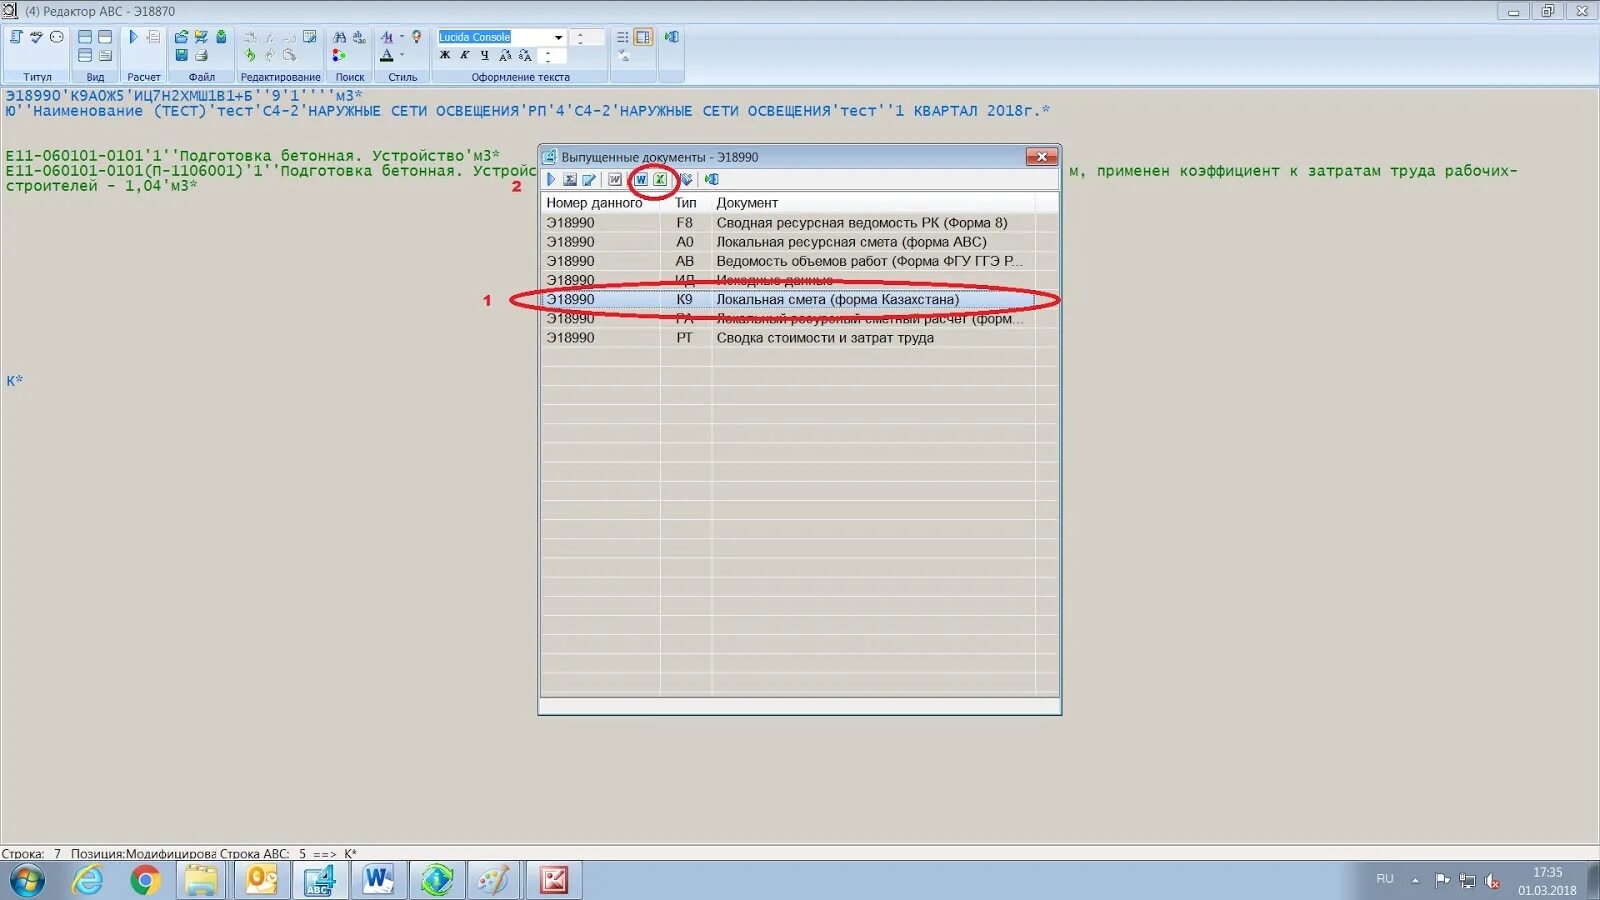Click the К* line in the editor text
The image size is (1600, 900).
[14, 381]
